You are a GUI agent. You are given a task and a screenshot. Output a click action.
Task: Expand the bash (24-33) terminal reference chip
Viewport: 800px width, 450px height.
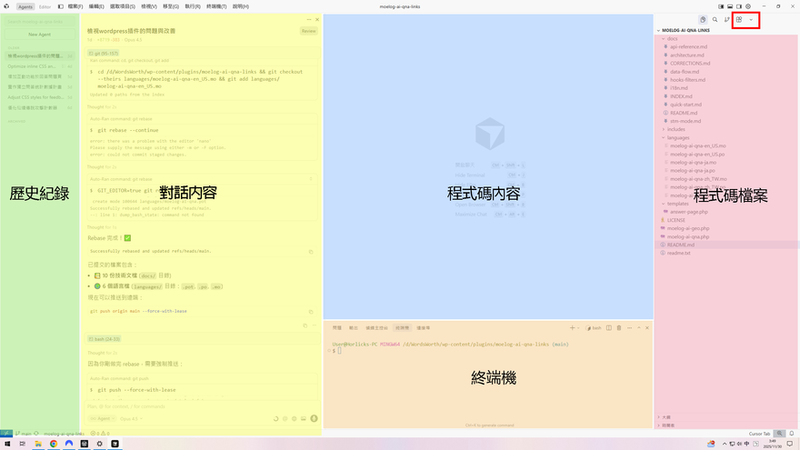(104, 339)
